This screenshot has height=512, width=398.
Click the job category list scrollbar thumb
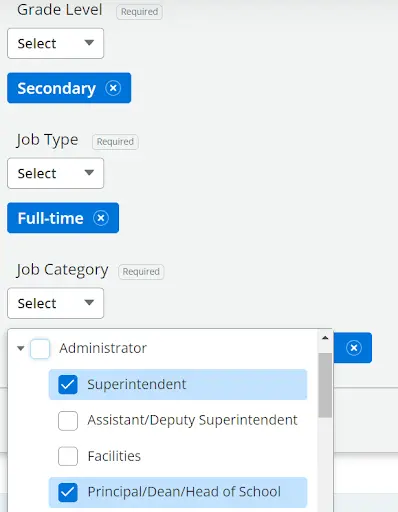325,385
